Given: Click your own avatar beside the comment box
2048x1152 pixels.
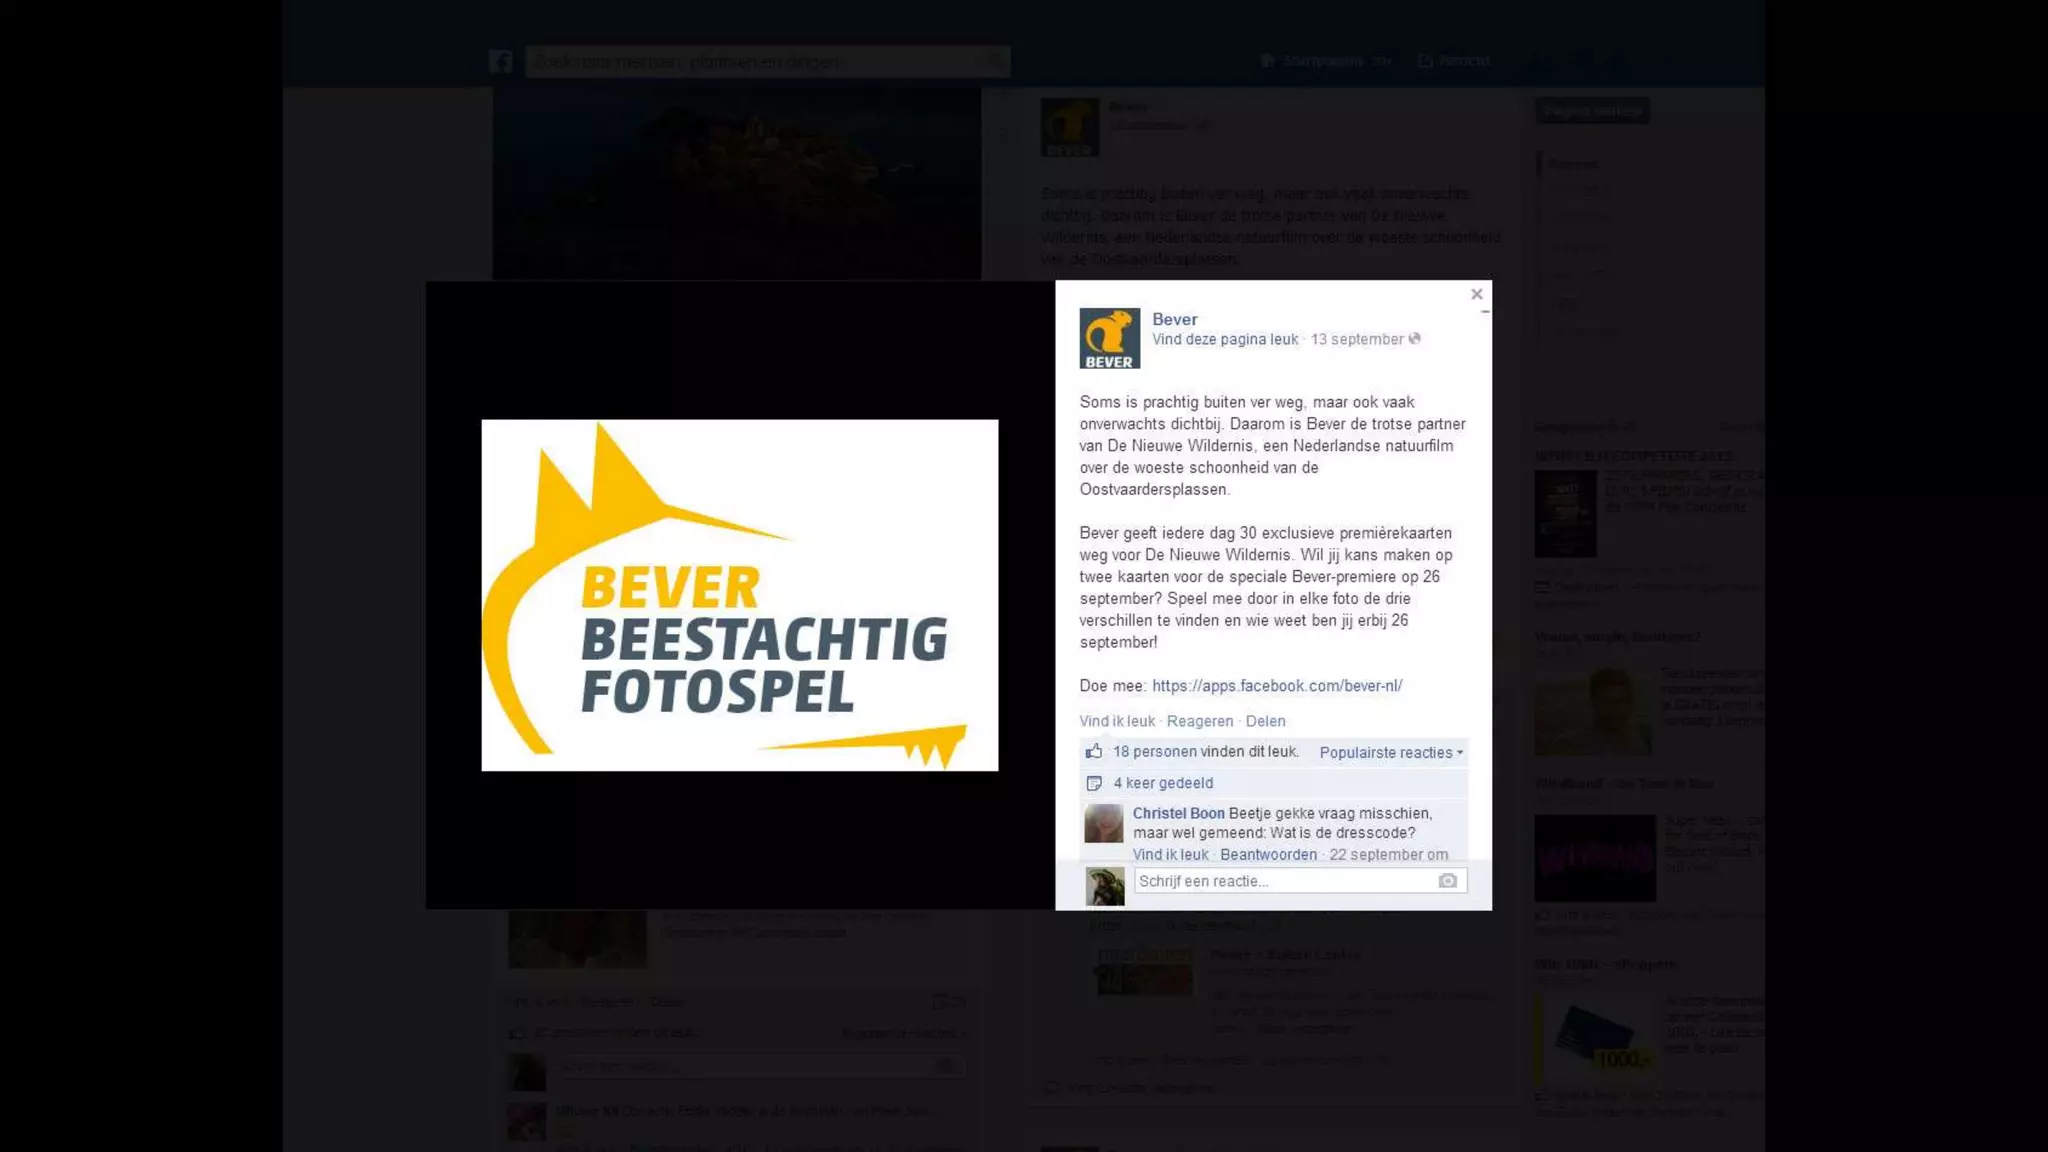Looking at the screenshot, I should pyautogui.click(x=1105, y=886).
